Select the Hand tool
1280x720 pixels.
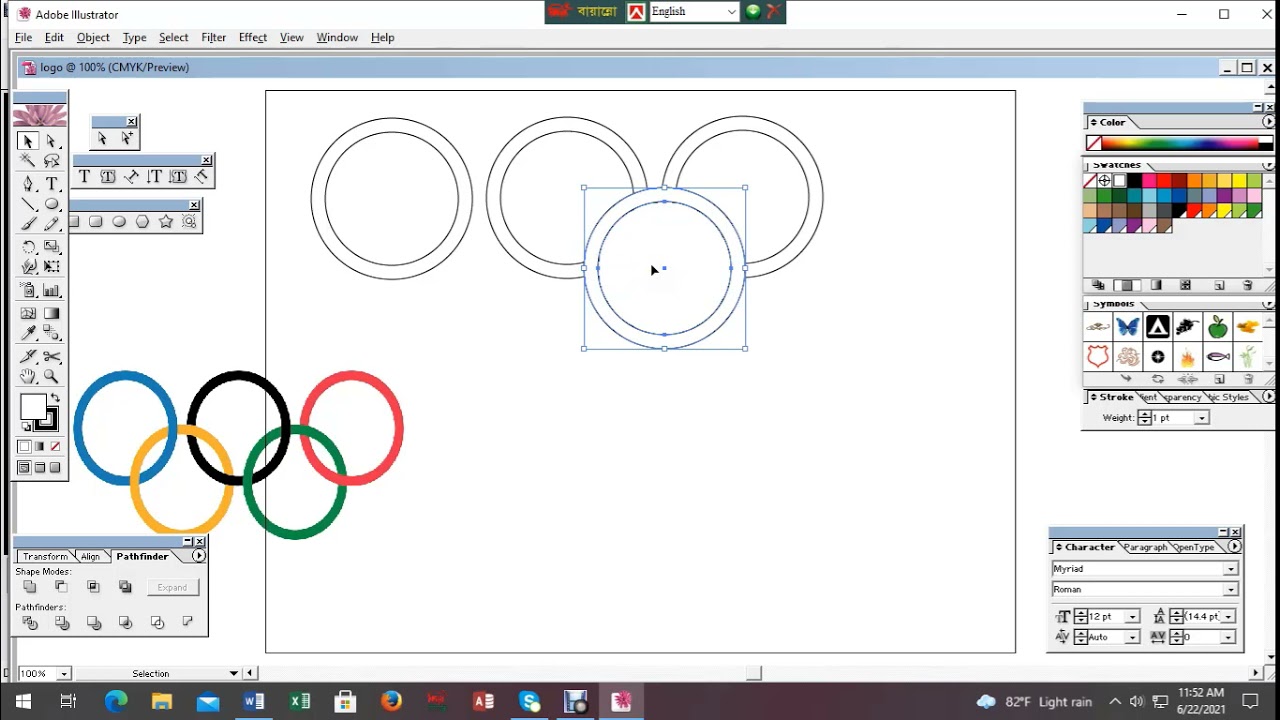click(x=28, y=376)
